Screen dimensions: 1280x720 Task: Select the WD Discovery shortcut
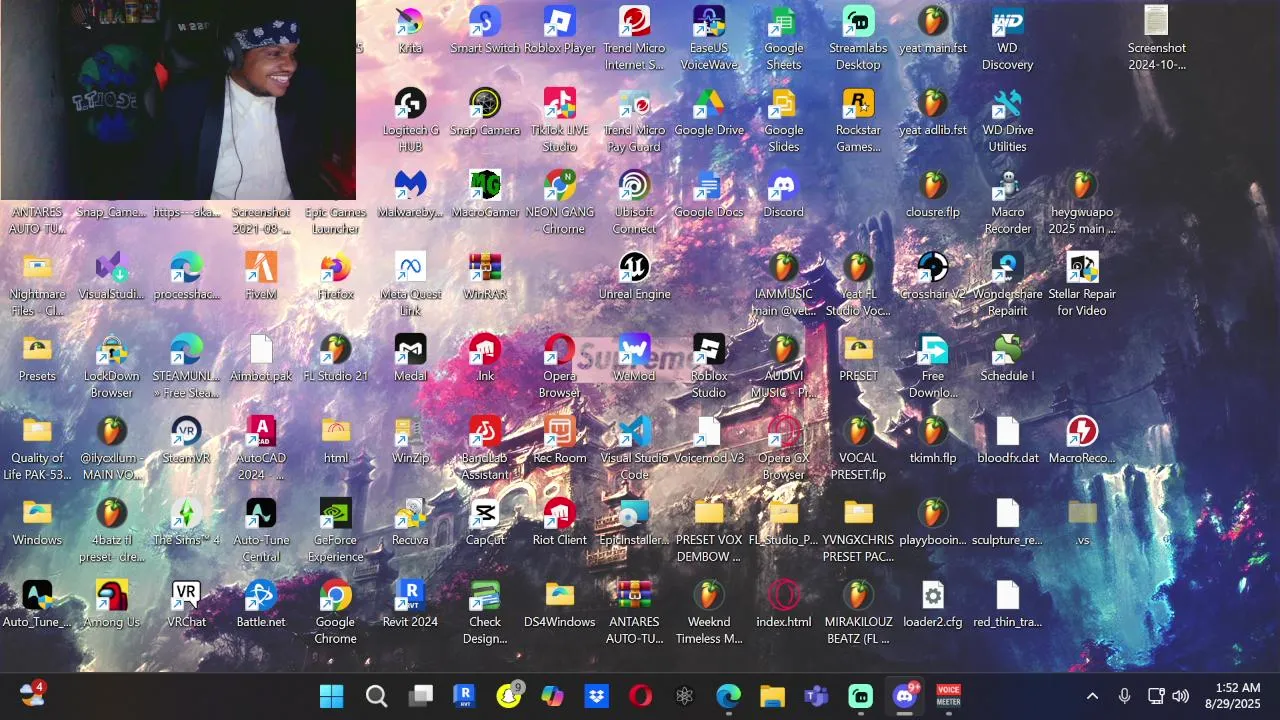point(1007,38)
